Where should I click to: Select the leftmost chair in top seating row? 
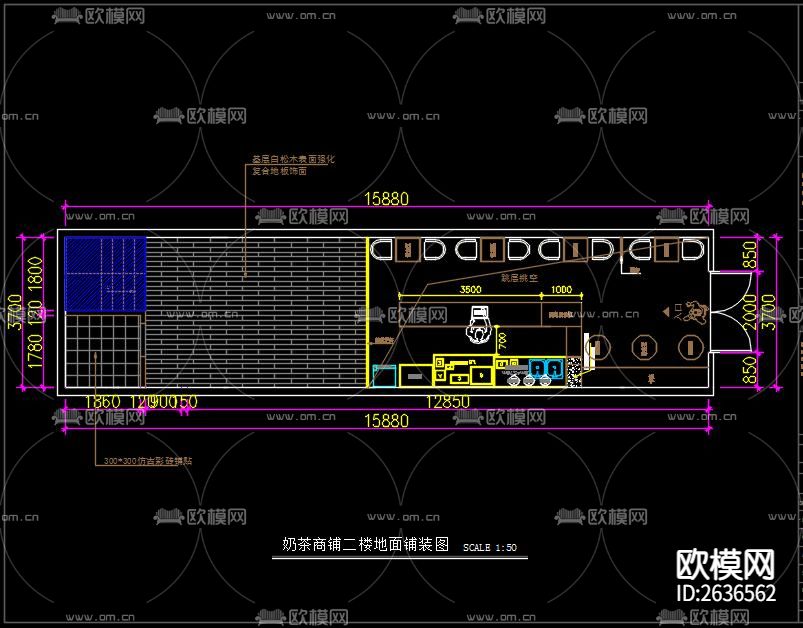coord(382,249)
